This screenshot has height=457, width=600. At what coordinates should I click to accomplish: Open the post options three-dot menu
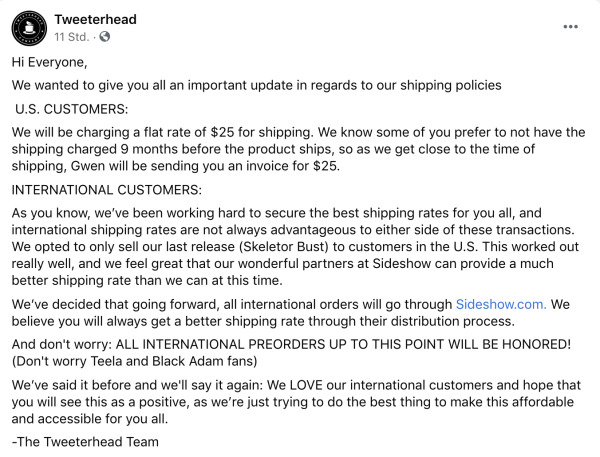(x=570, y=27)
